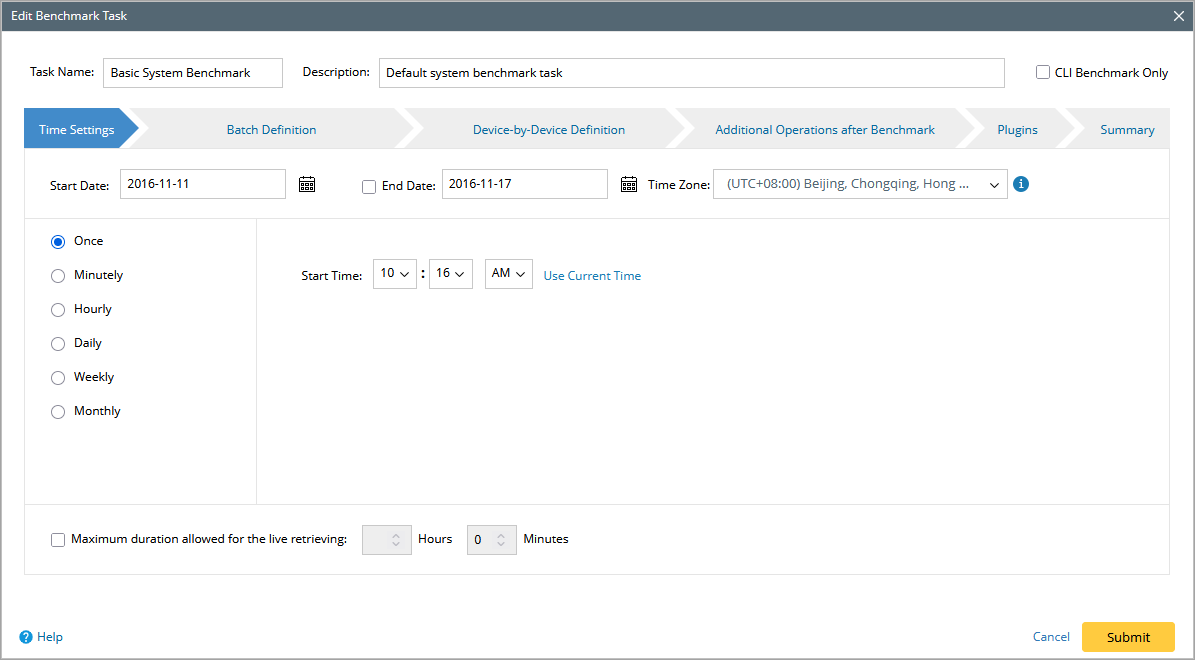
Task: Pick the Monthly schedule option
Action: pyautogui.click(x=58, y=412)
